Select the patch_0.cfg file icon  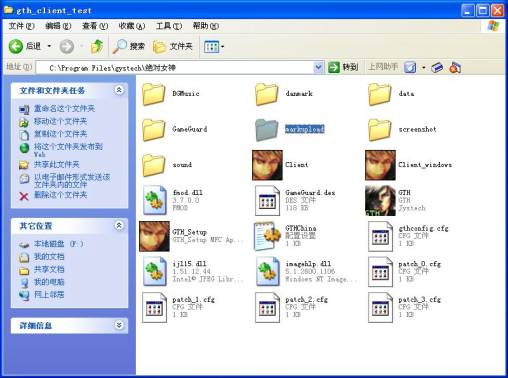[x=380, y=272]
